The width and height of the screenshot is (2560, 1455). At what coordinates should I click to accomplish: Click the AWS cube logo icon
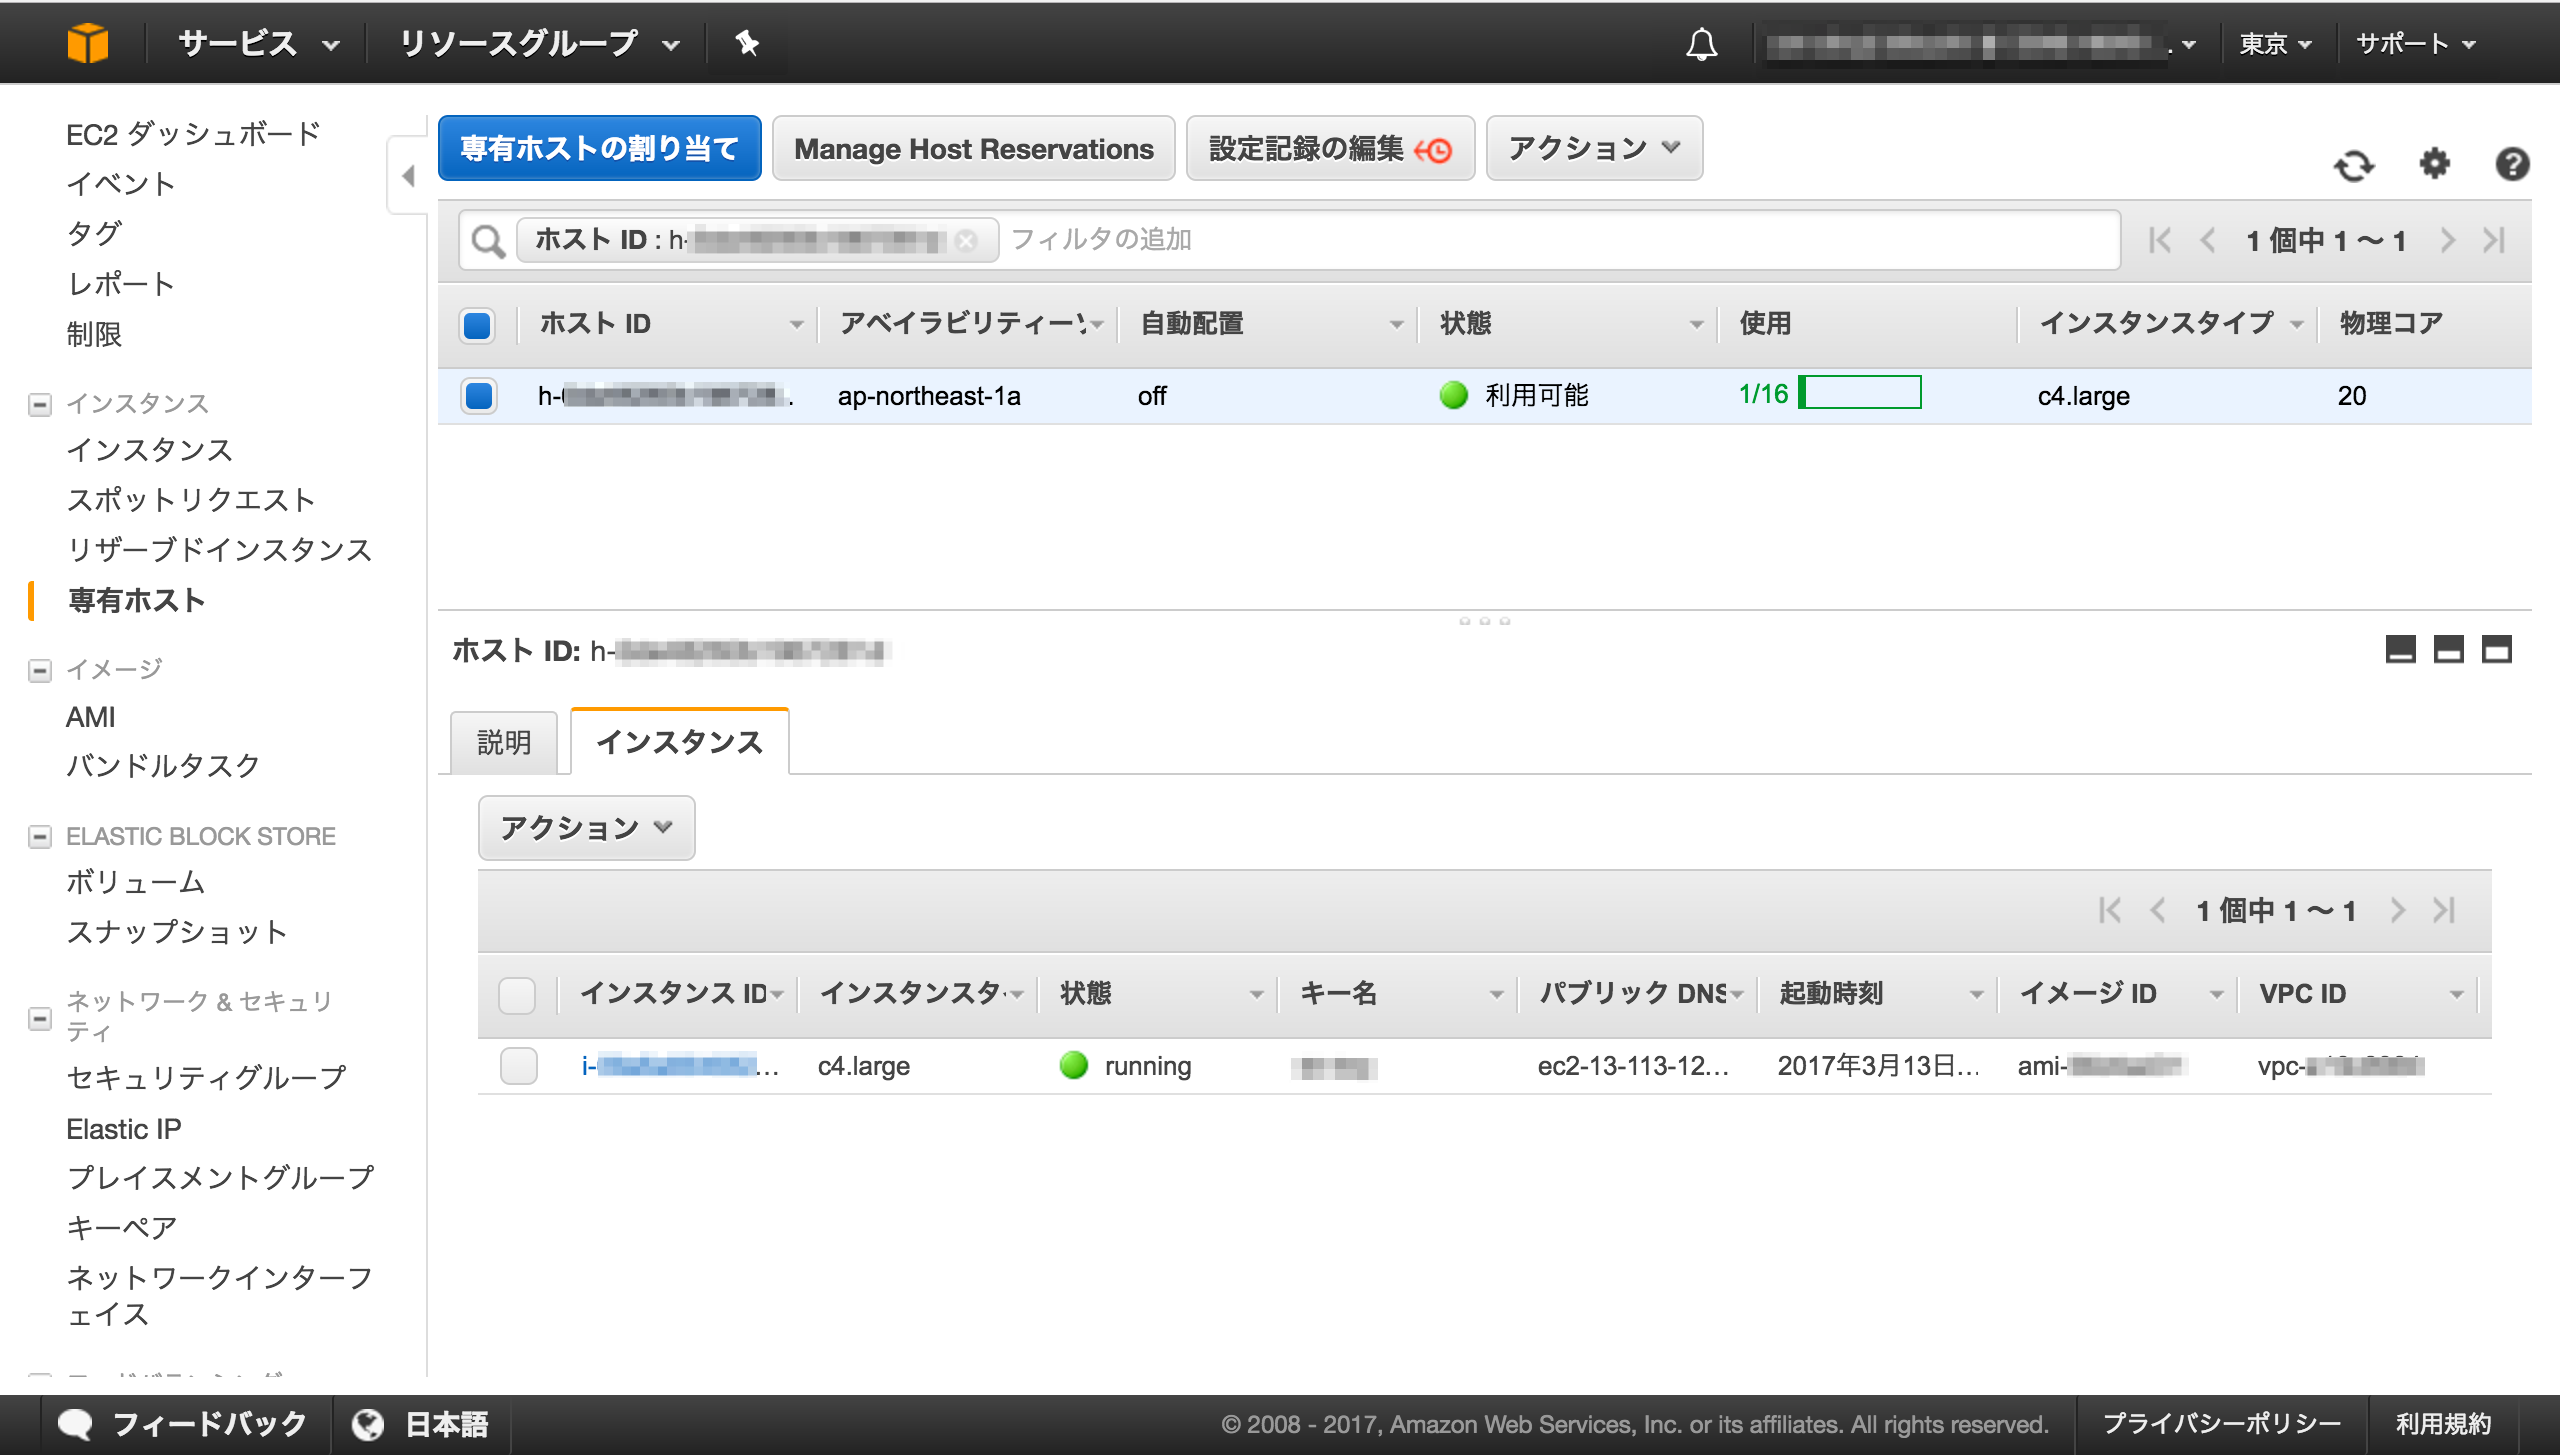[87, 43]
